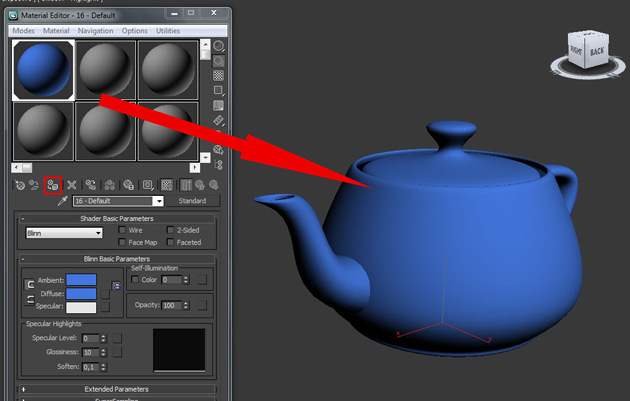Click the Glossiness value field
This screenshot has width=630, height=401.
click(x=91, y=352)
